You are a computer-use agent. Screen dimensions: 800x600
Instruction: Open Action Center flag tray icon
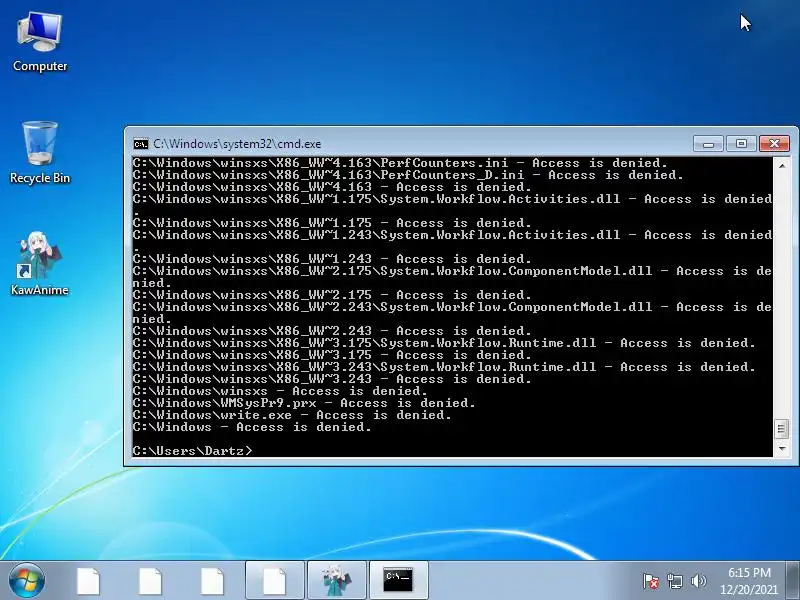pyautogui.click(x=651, y=581)
